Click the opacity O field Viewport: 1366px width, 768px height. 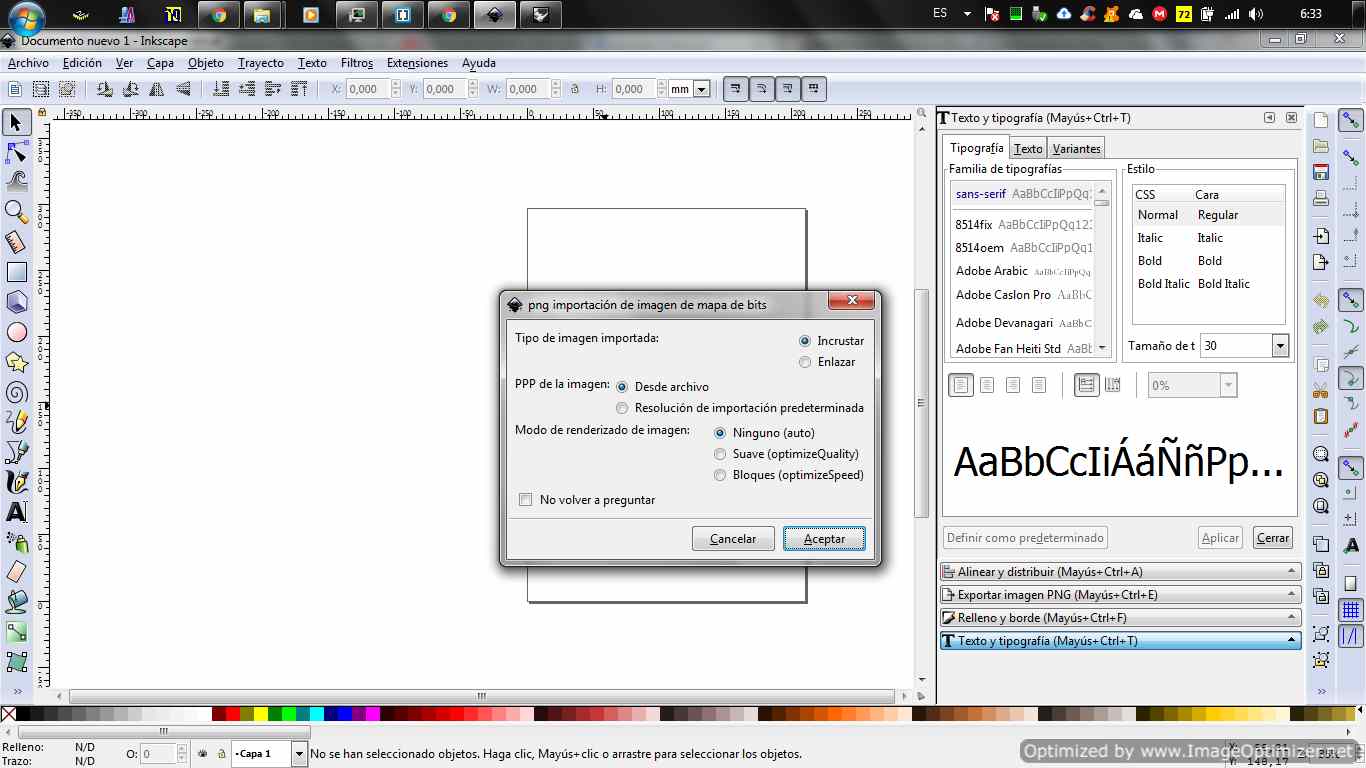[158, 754]
